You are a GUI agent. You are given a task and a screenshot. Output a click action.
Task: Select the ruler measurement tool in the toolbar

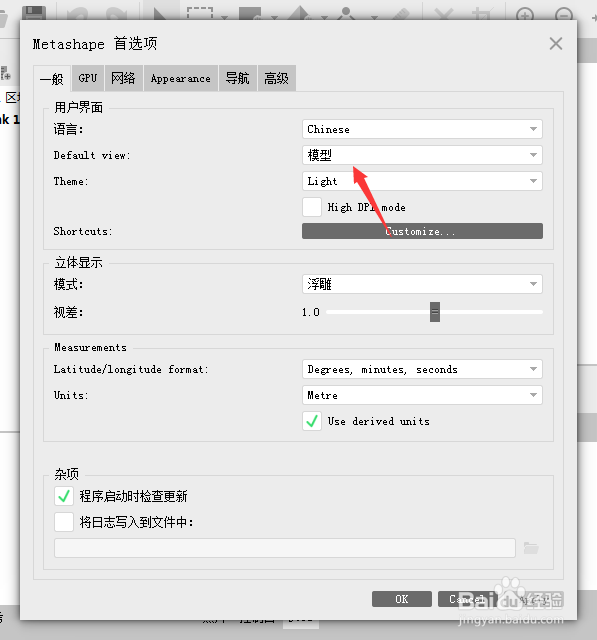tap(401, 14)
